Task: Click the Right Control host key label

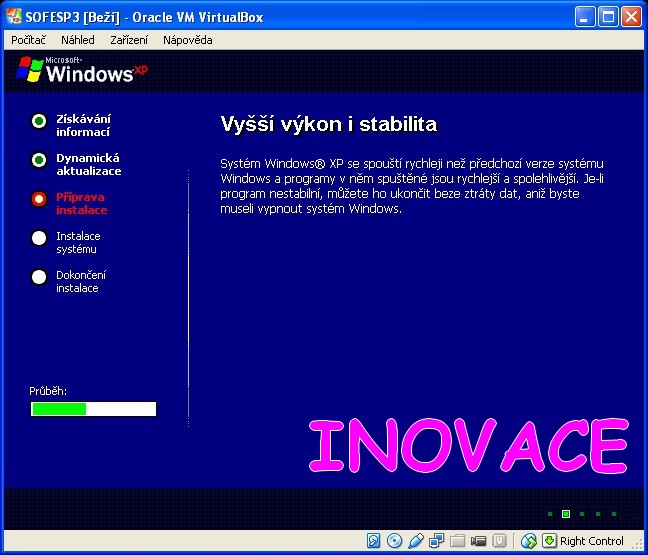Action: (591, 541)
